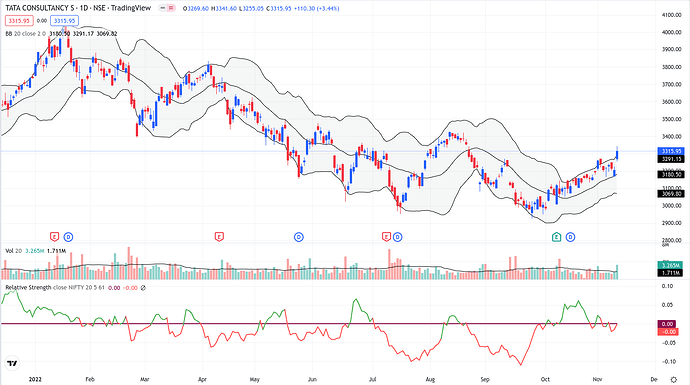Click the low value L3255.05
The image size is (690, 385).
coord(251,8)
